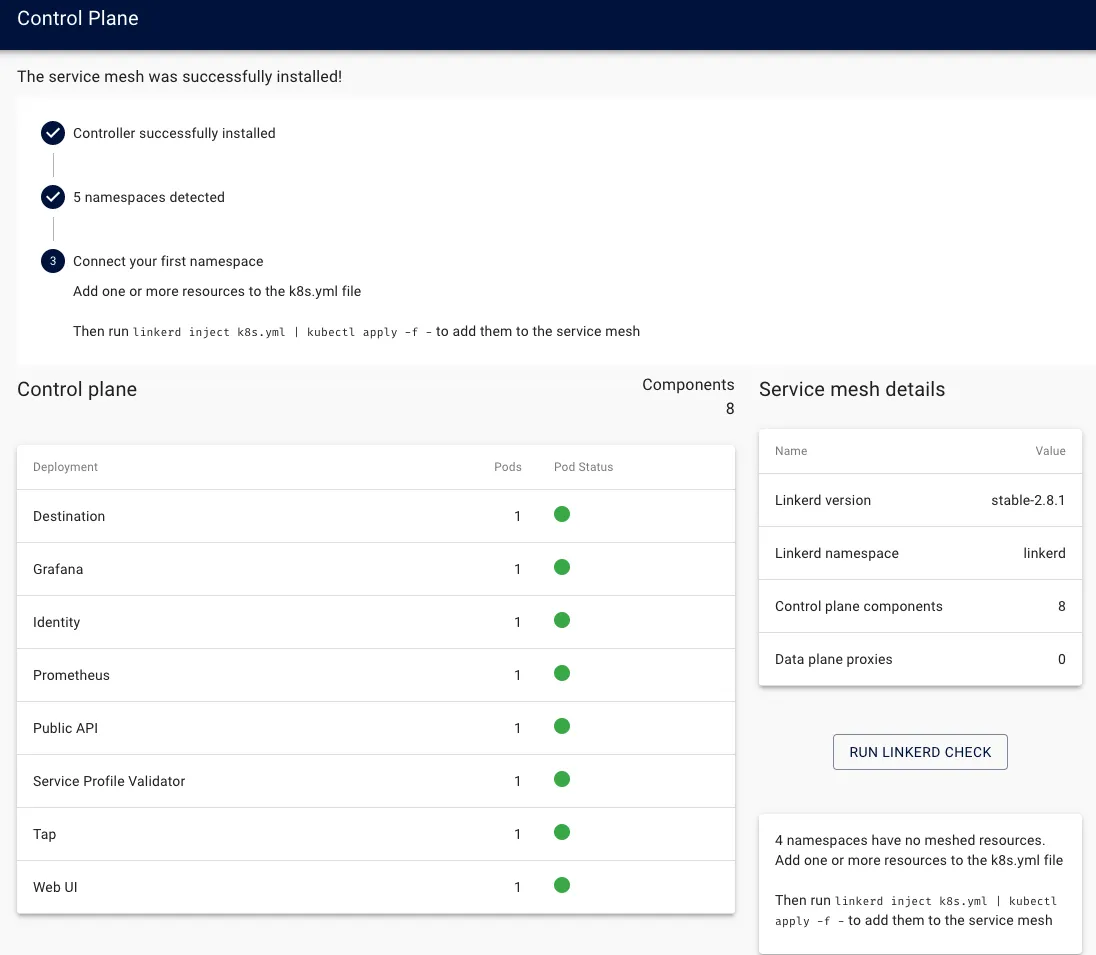The width and height of the screenshot is (1096, 955).
Task: Select the Identity deployment name
Action: (x=57, y=622)
